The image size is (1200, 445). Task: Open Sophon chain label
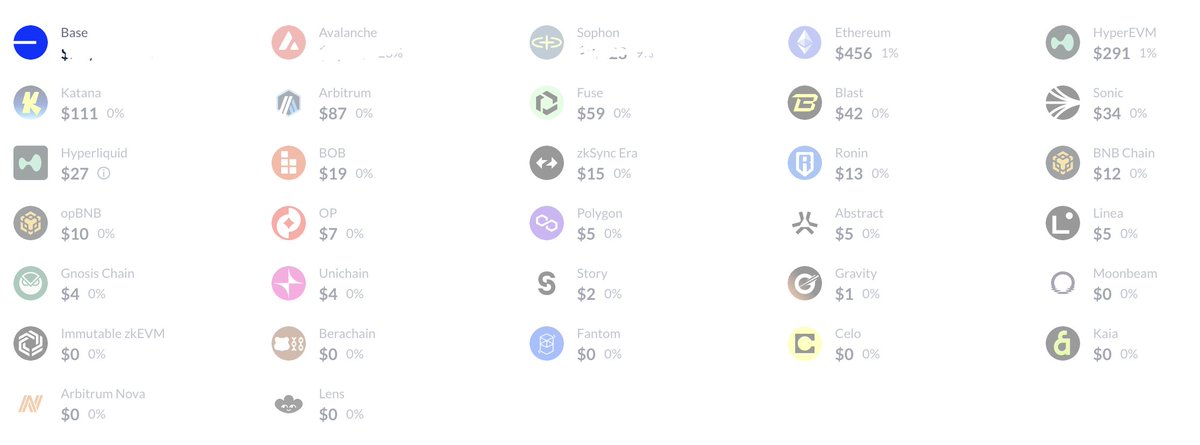[x=598, y=33]
